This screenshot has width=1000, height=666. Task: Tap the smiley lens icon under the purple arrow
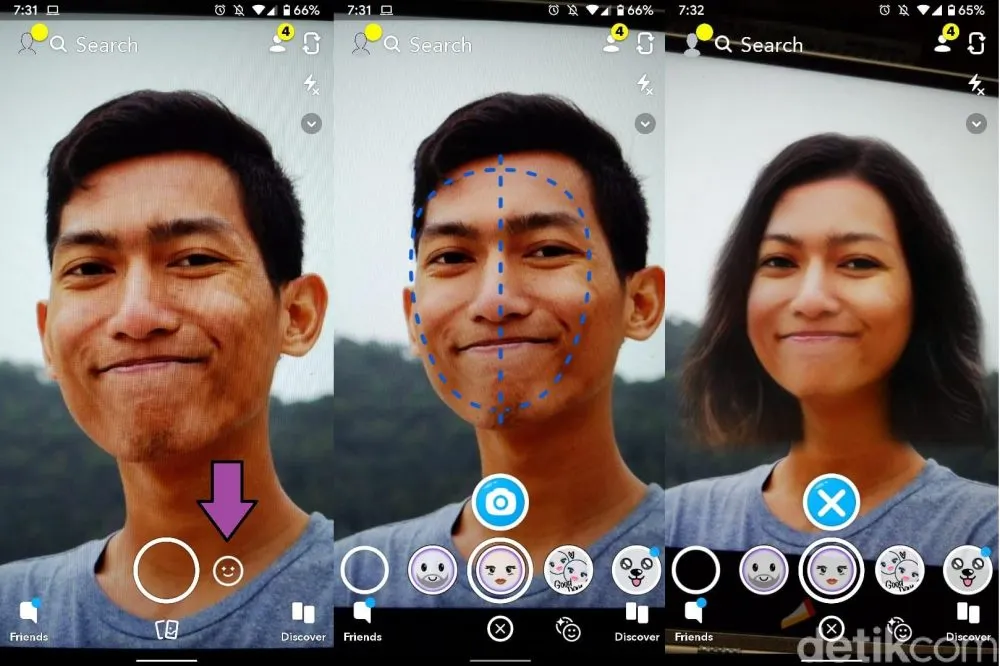click(x=228, y=571)
